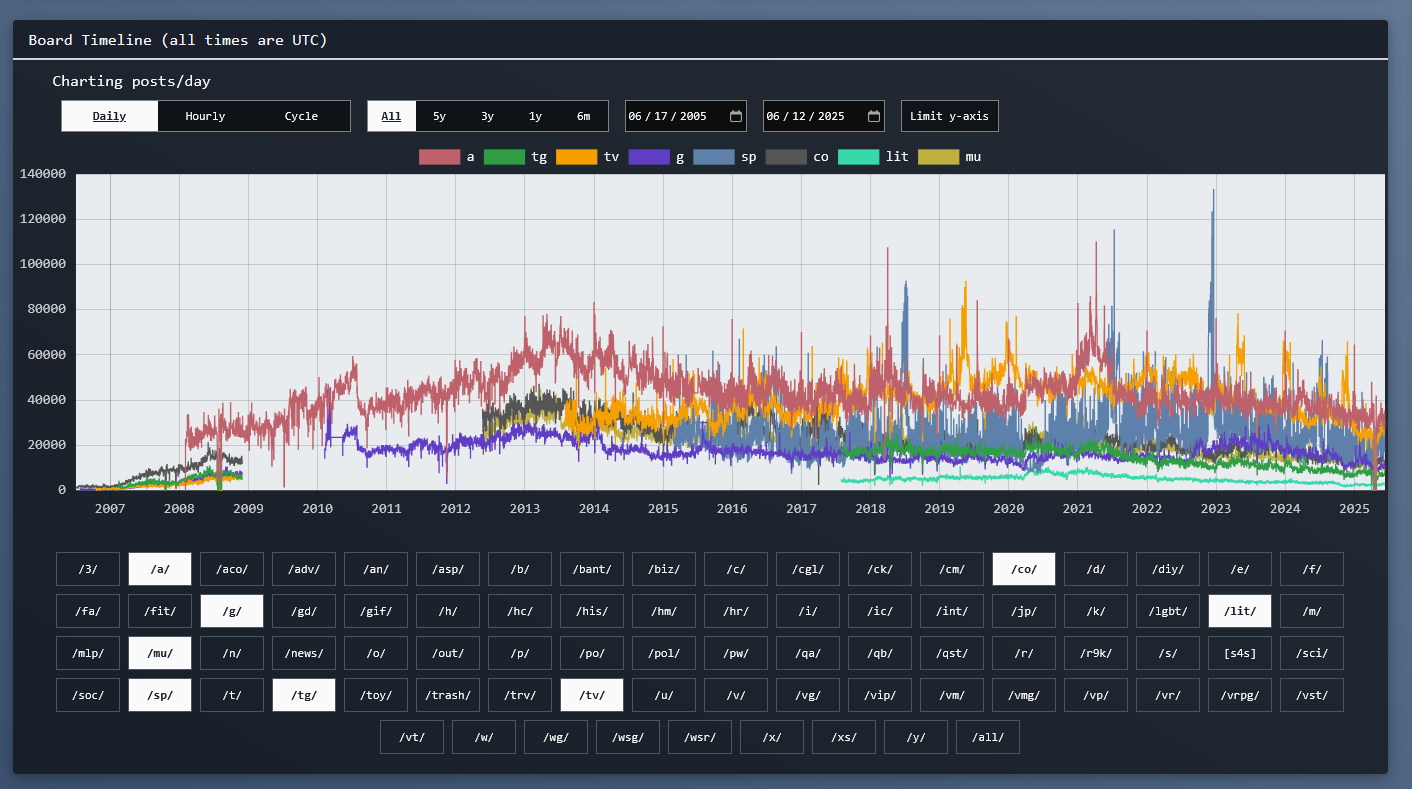Select the 5y time range
The image size is (1412, 789).
(x=439, y=116)
